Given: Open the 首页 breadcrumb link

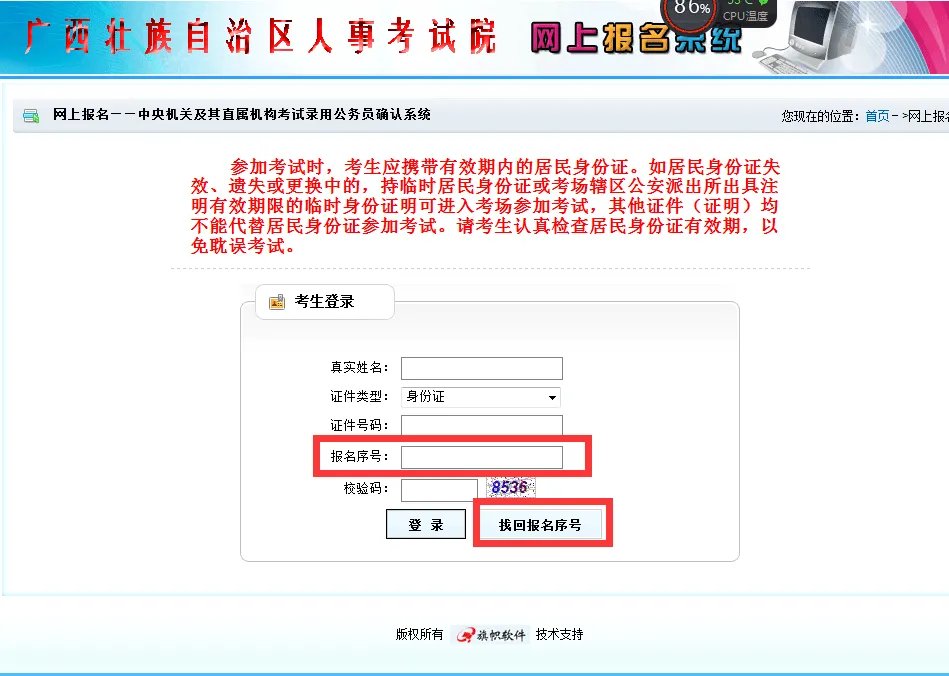Looking at the screenshot, I should (x=878, y=114).
